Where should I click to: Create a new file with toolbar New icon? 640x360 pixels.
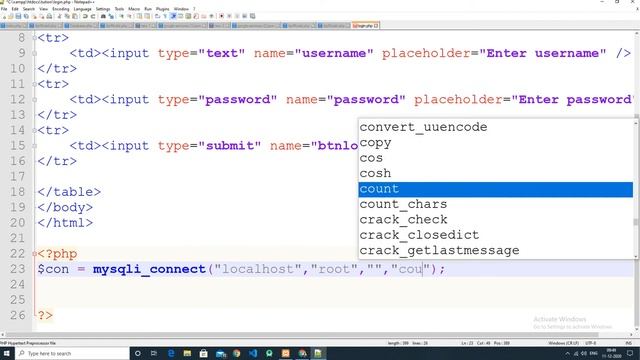tap(4, 16)
